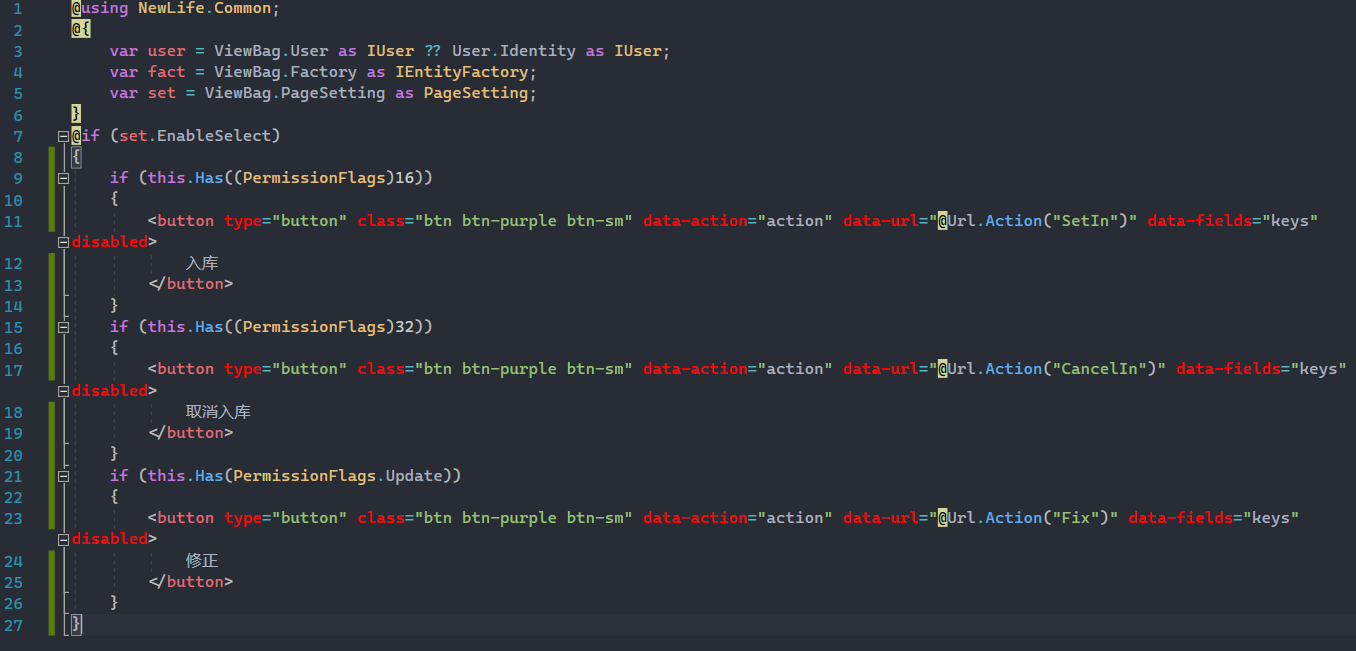
Task: Click the word Common on line 1
Action: tap(242, 8)
